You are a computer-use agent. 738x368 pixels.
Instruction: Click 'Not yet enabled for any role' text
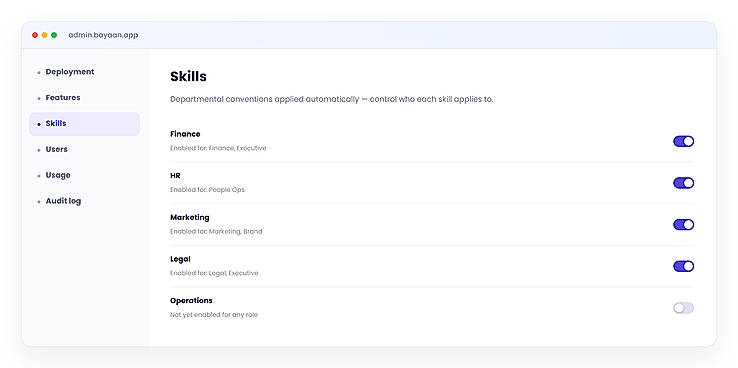[214, 315]
